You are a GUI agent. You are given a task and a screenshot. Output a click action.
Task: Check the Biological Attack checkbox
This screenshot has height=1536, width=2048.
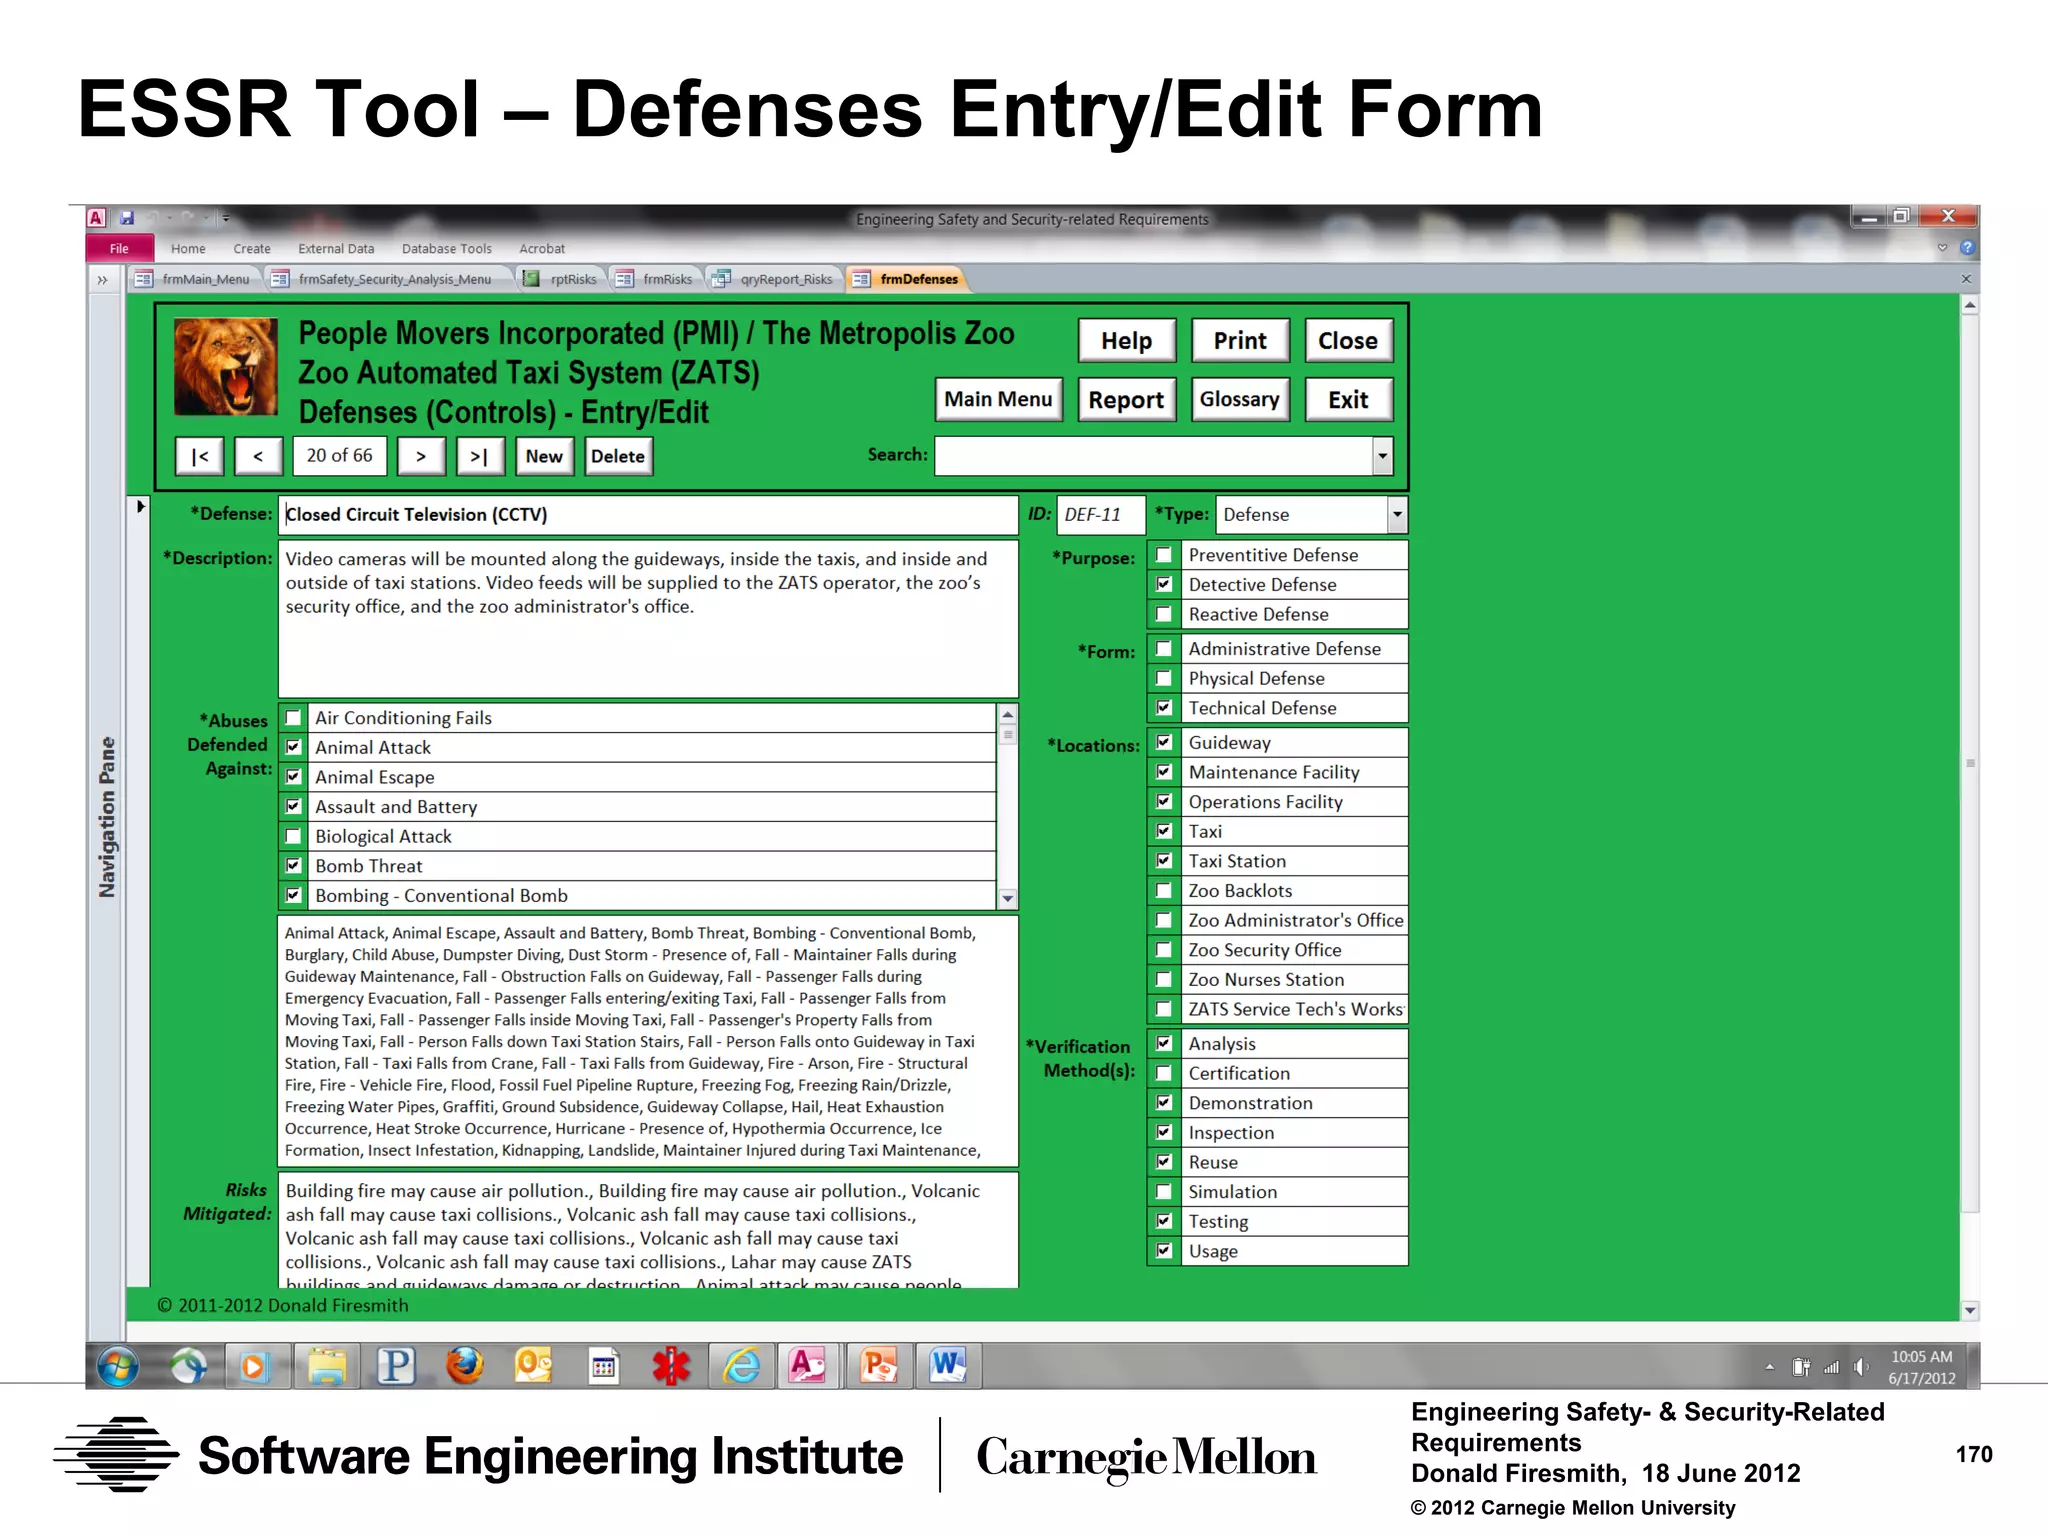pyautogui.click(x=294, y=836)
